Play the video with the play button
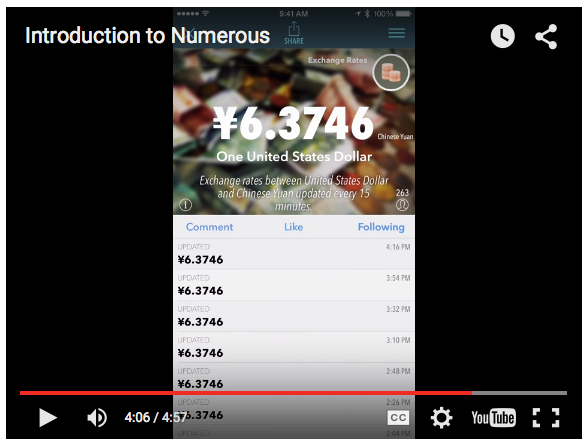 pyautogui.click(x=48, y=417)
